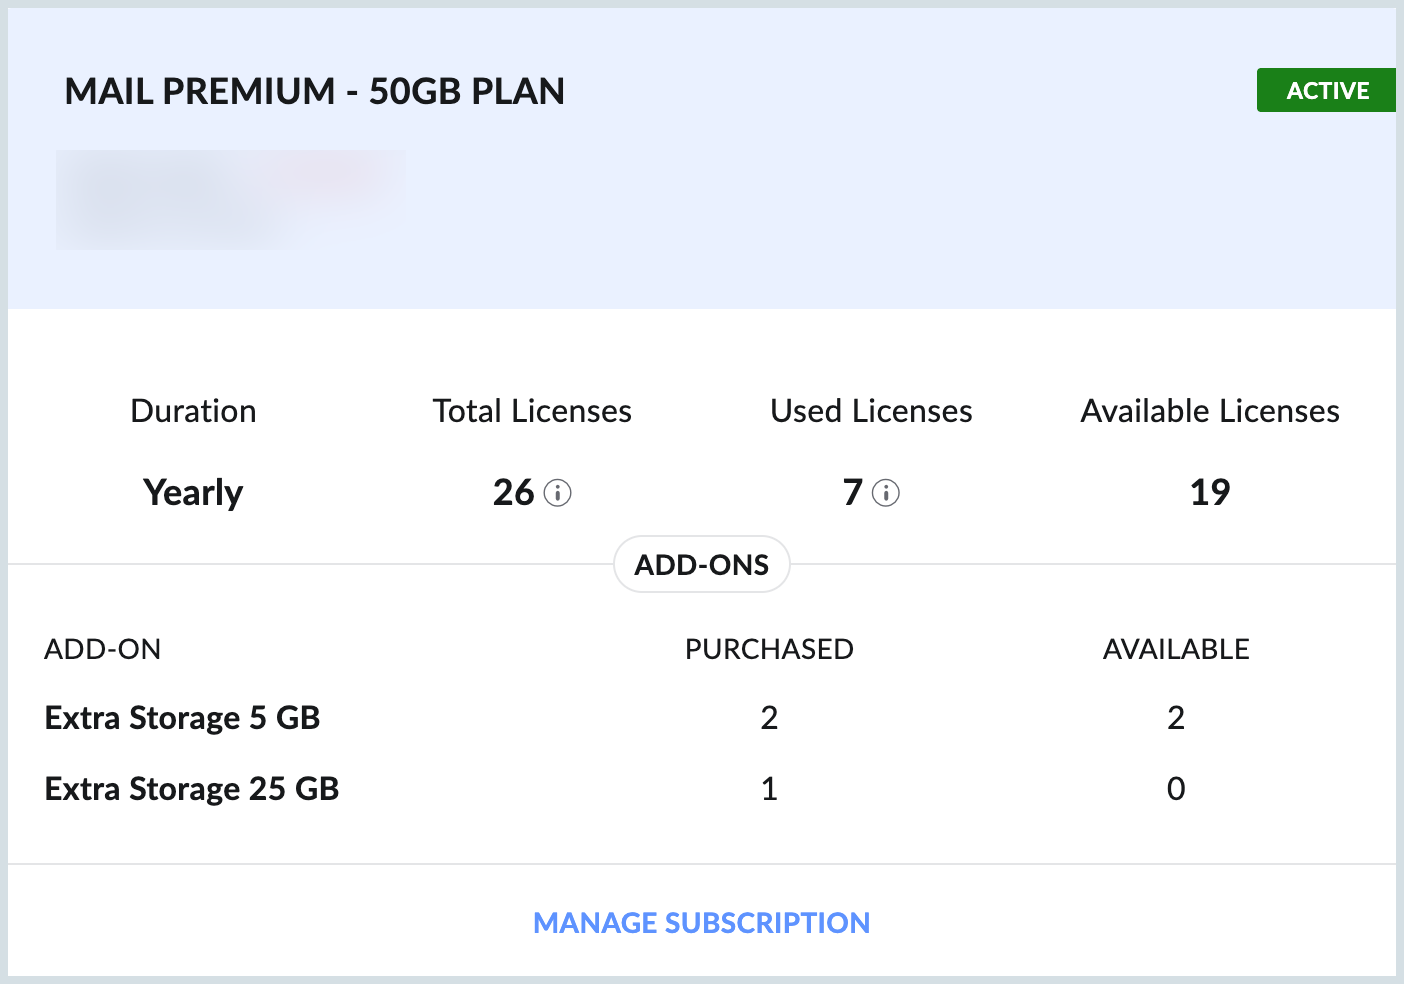Select the Extra Storage 5 GB row

tap(182, 718)
